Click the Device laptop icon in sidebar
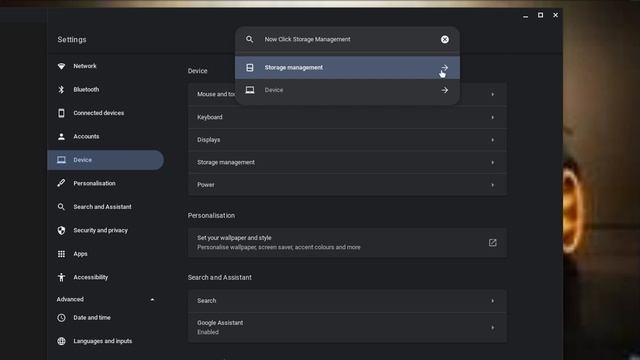The image size is (640, 360). coord(61,160)
